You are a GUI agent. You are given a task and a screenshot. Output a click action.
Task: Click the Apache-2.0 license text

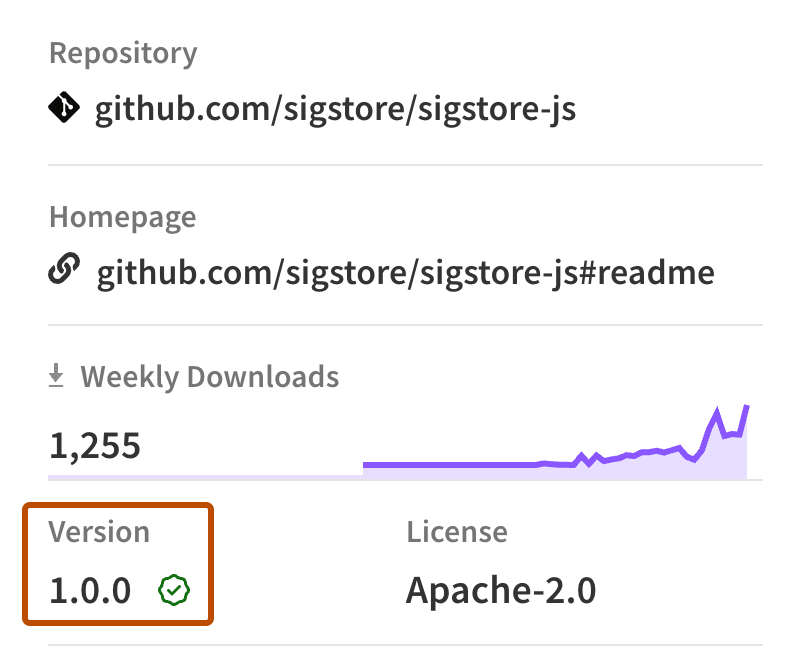point(500,590)
